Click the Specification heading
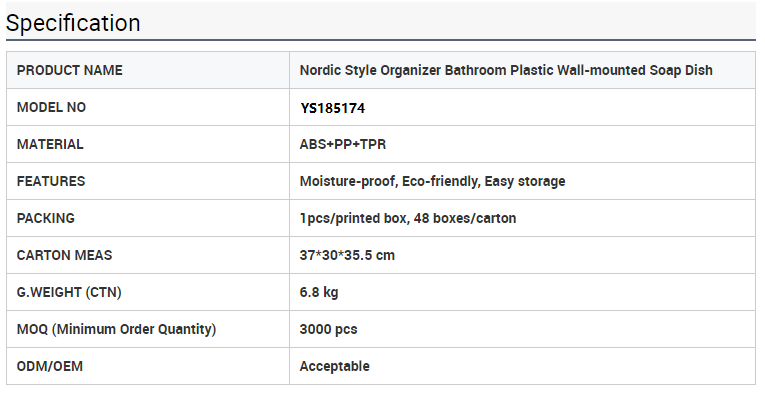The image size is (765, 393). click(73, 23)
